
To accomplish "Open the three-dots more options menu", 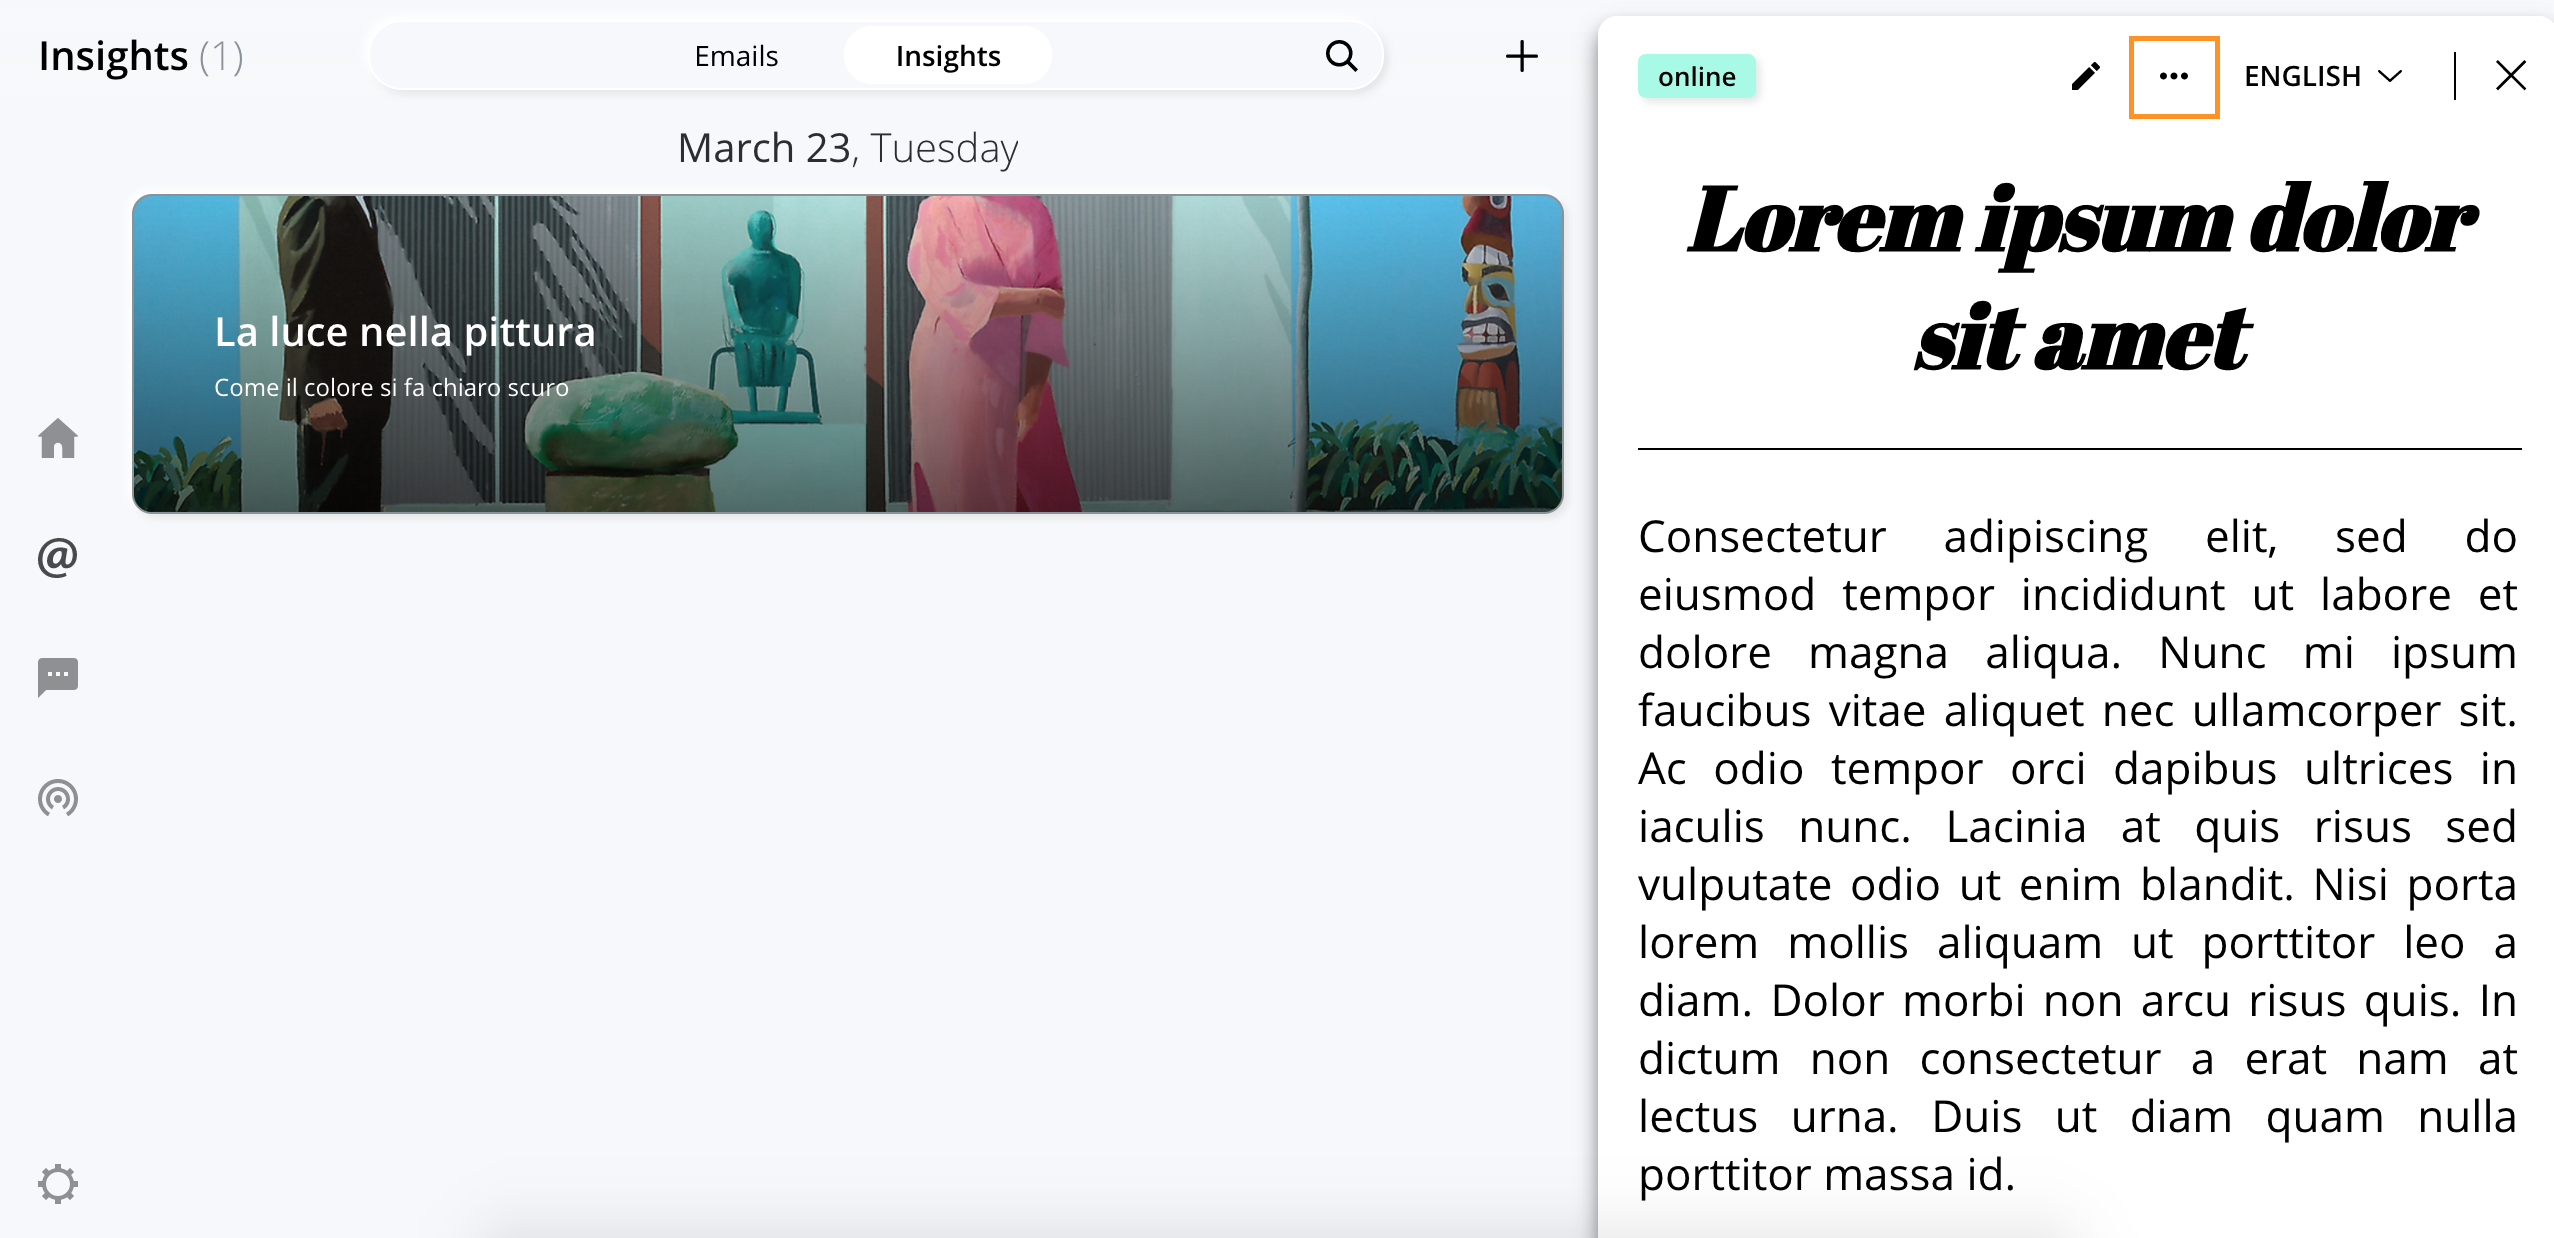I will (x=2173, y=77).
